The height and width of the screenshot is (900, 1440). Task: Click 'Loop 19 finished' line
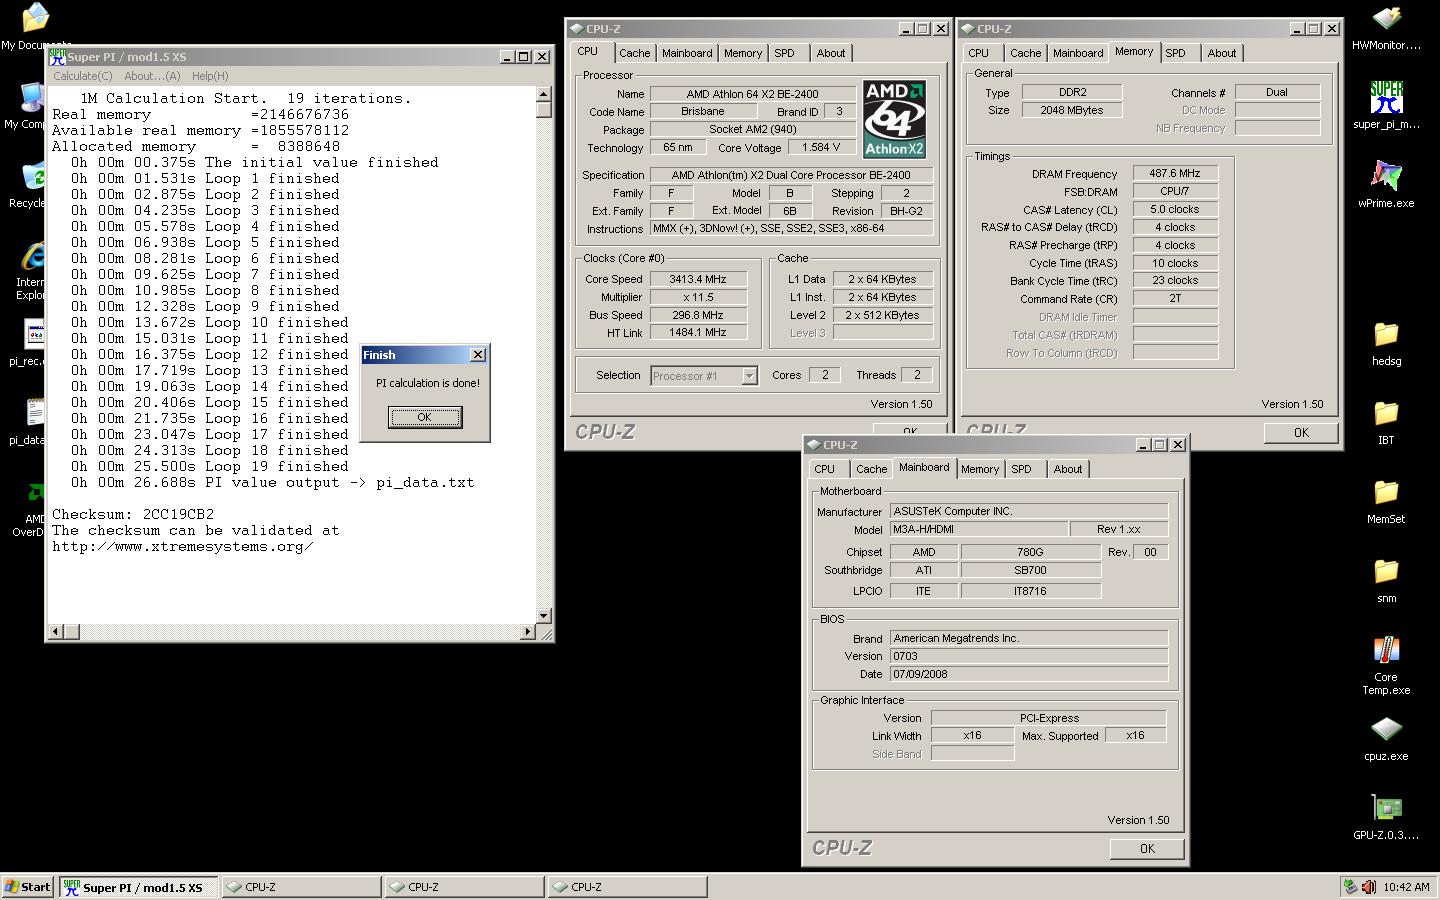point(210,466)
